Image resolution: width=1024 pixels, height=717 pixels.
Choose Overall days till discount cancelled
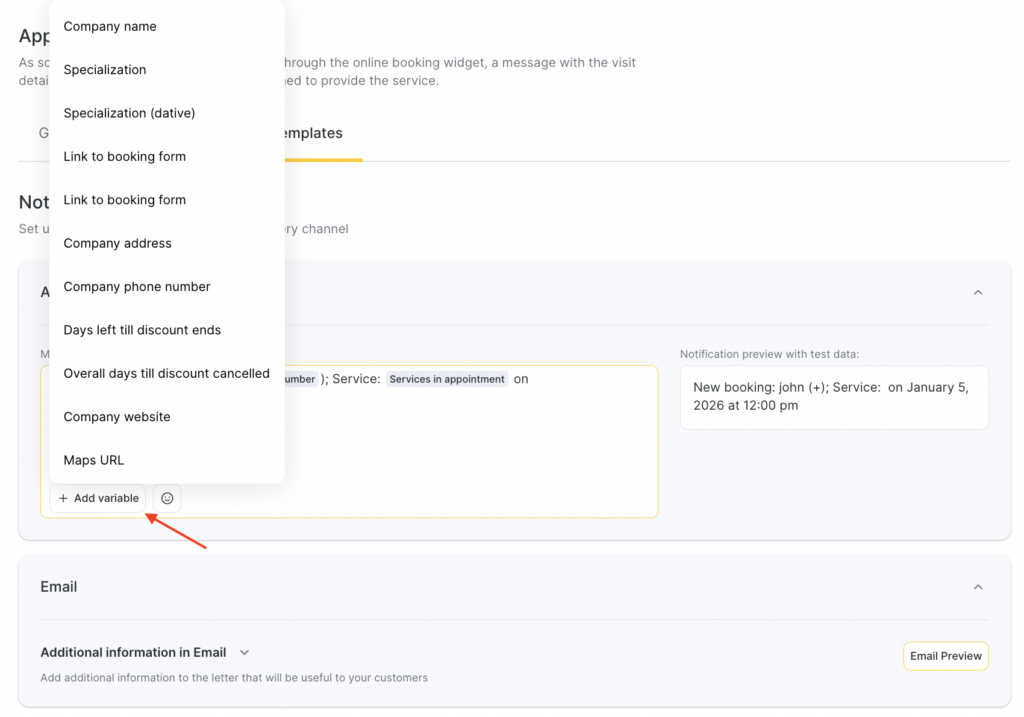tap(166, 374)
